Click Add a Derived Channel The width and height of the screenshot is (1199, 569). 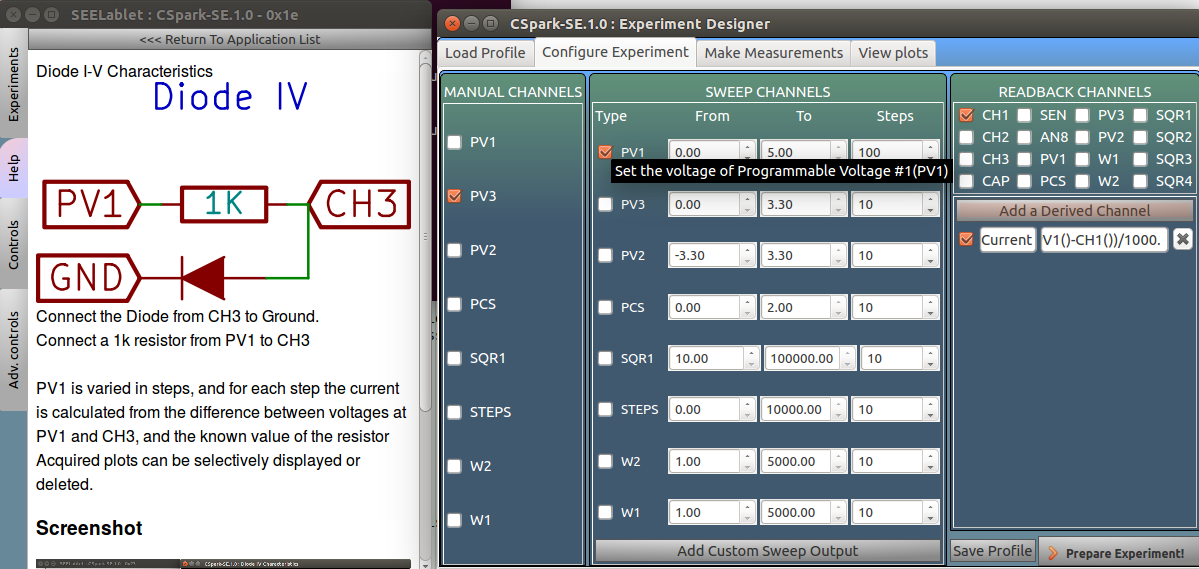[1074, 211]
